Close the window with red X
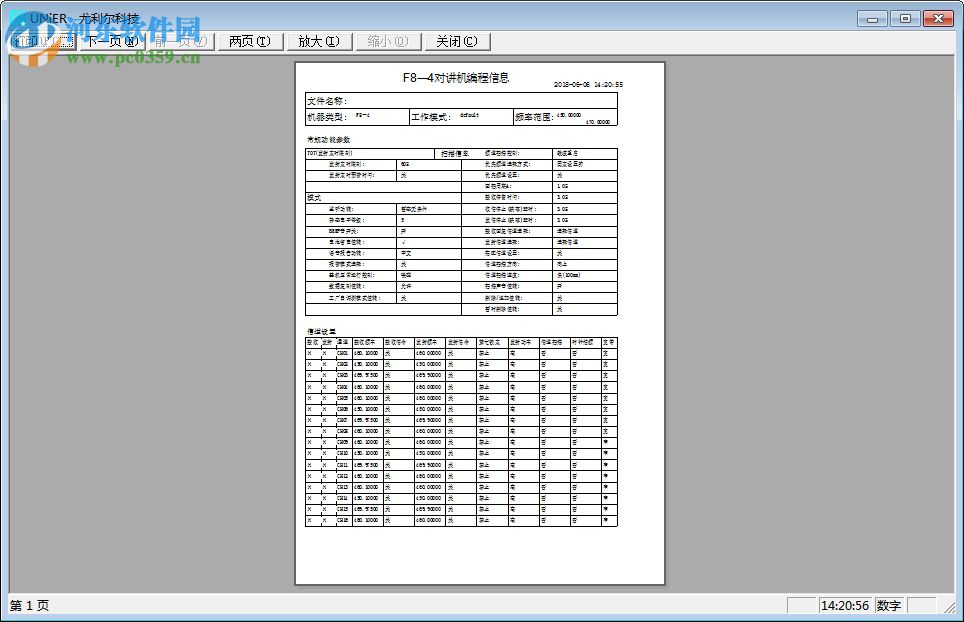This screenshot has height=622, width=964. click(x=938, y=19)
